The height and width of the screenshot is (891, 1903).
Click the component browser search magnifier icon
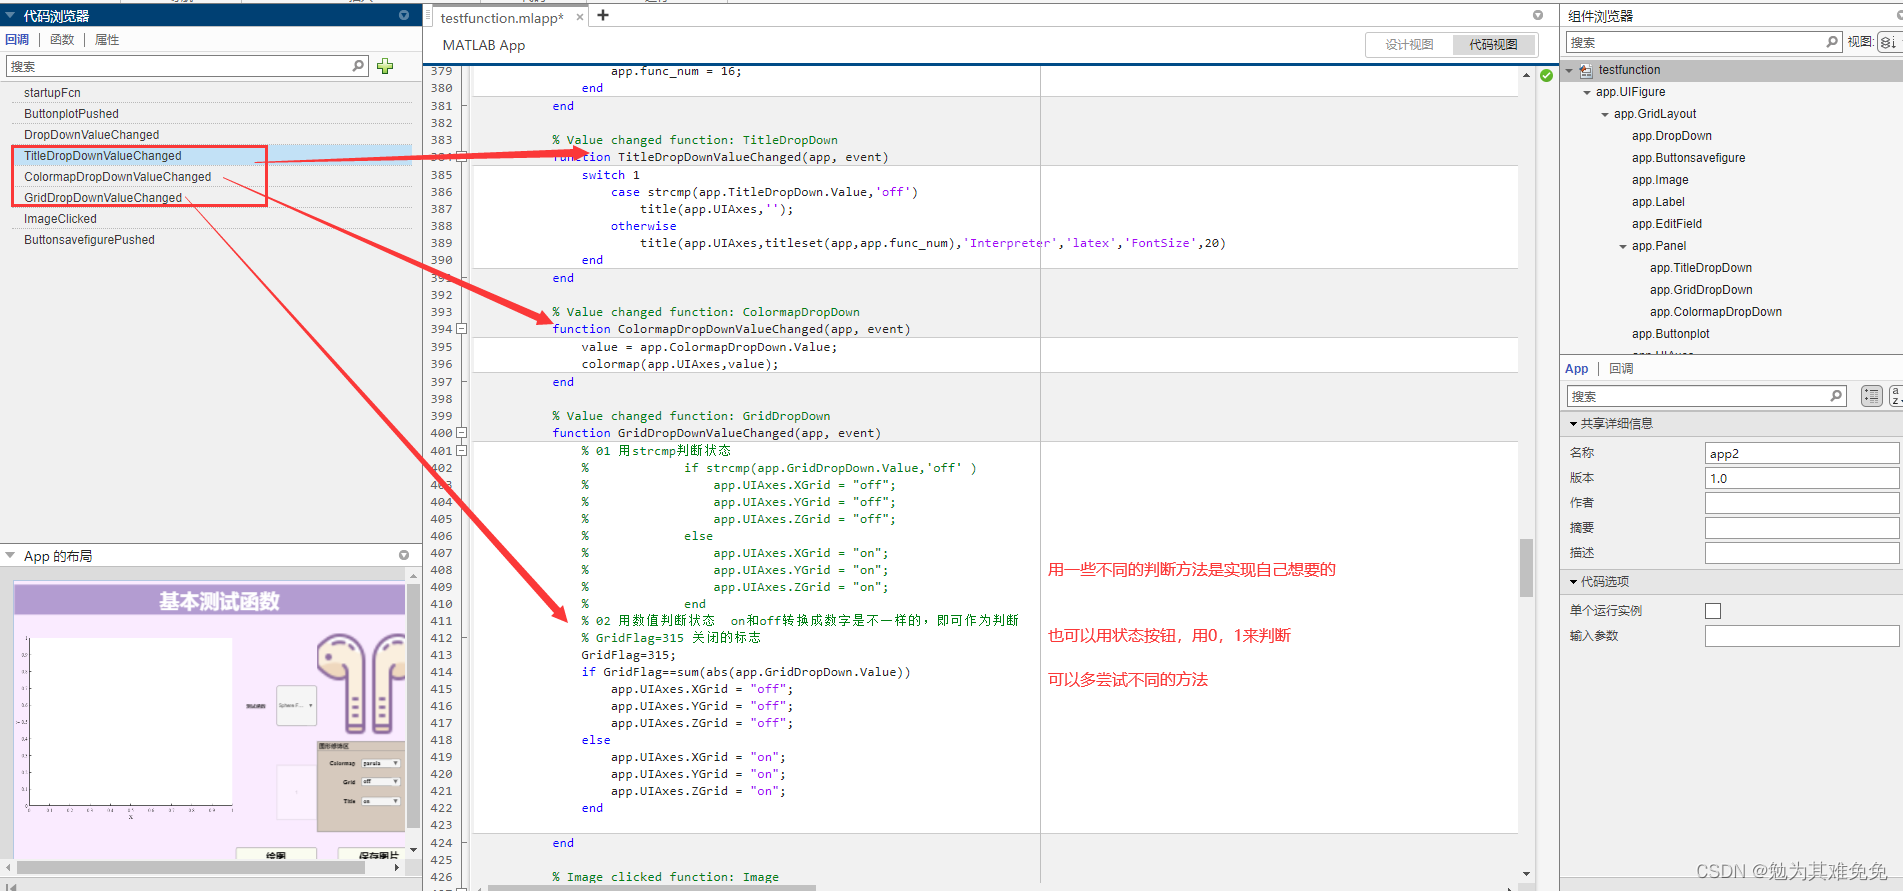[1832, 42]
